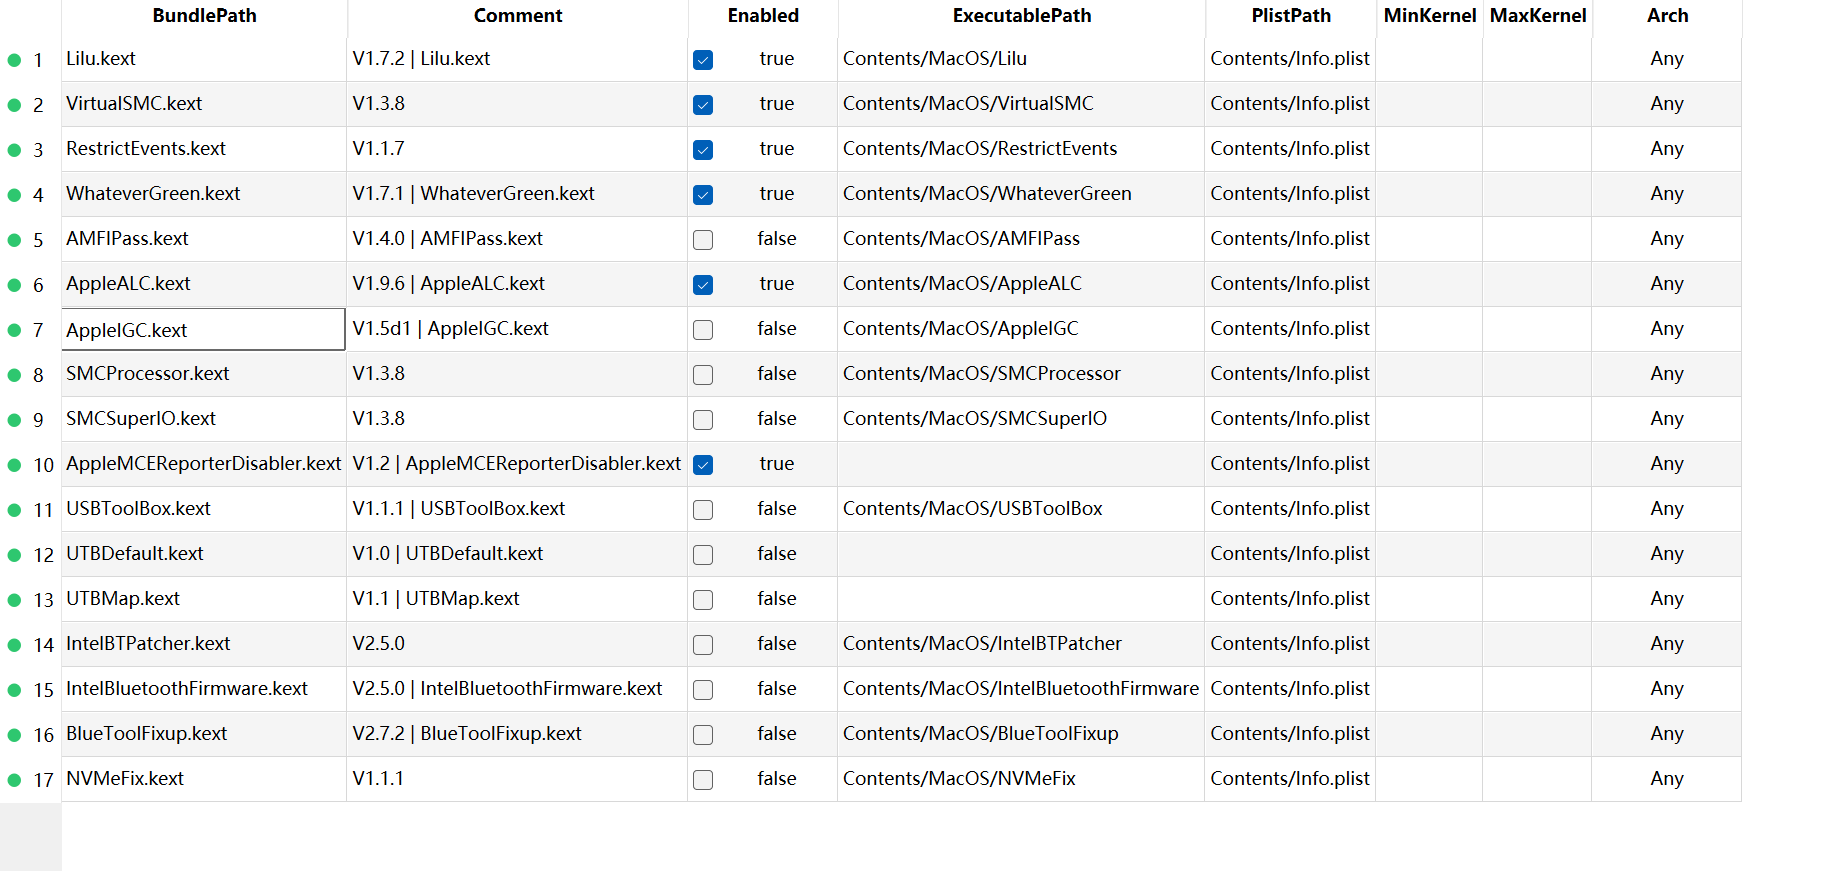This screenshot has height=871, width=1824.
Task: Uncheck the Enabled checkbox for Lilu.kext
Action: tap(703, 60)
